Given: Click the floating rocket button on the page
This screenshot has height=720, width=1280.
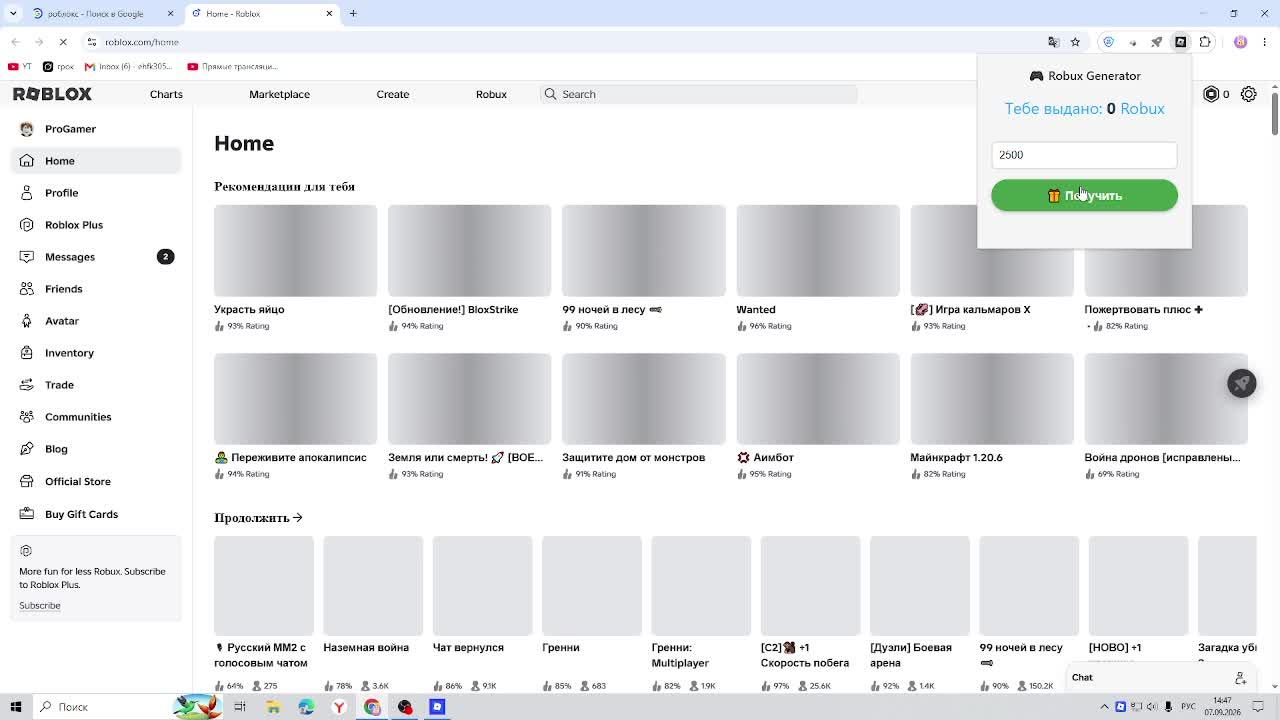Looking at the screenshot, I should click(1242, 383).
